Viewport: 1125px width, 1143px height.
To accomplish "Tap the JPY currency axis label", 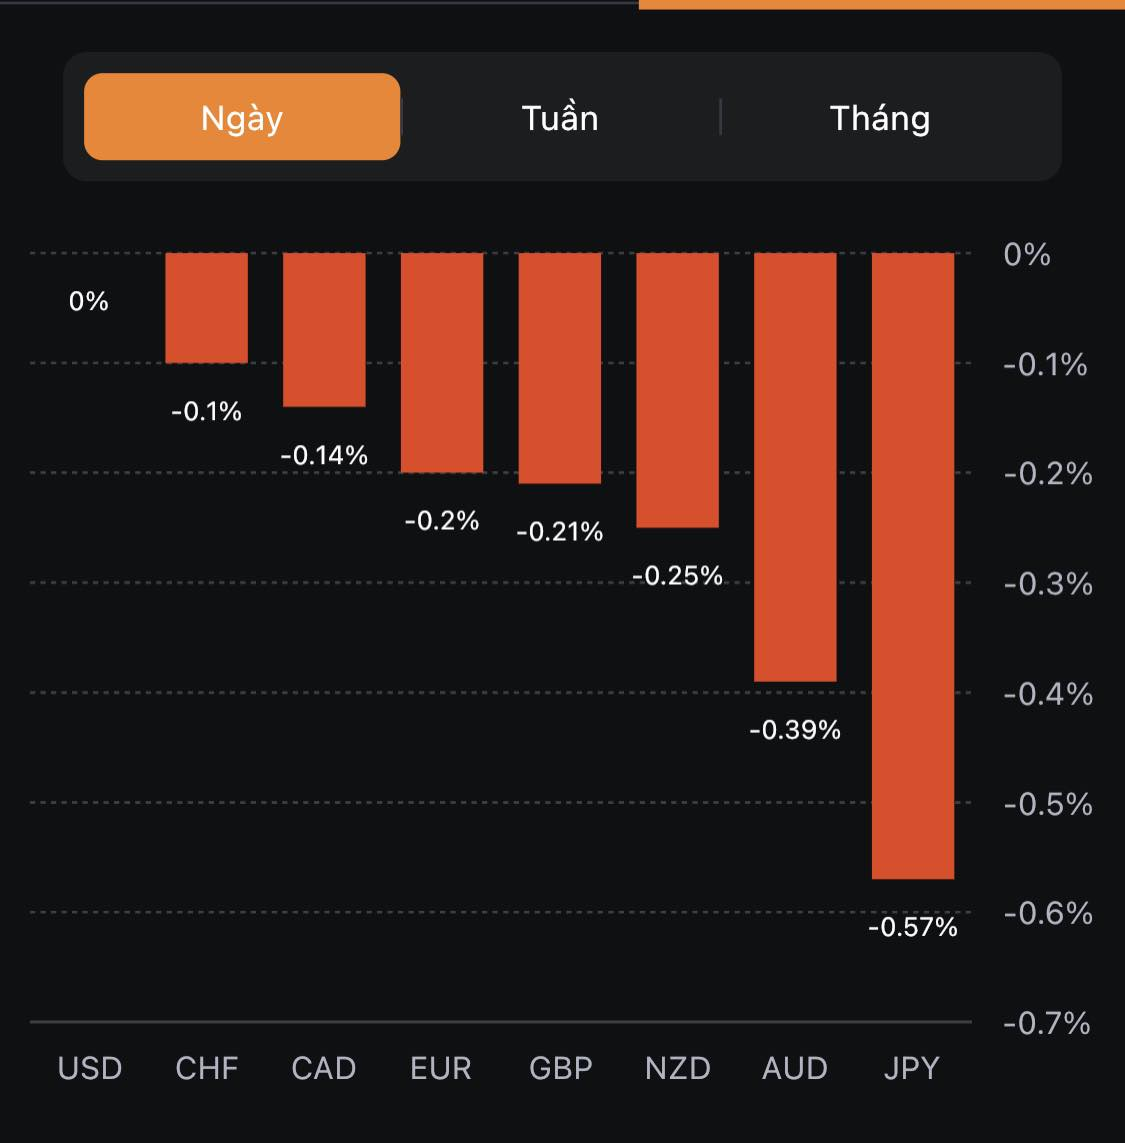I will coord(912,1068).
